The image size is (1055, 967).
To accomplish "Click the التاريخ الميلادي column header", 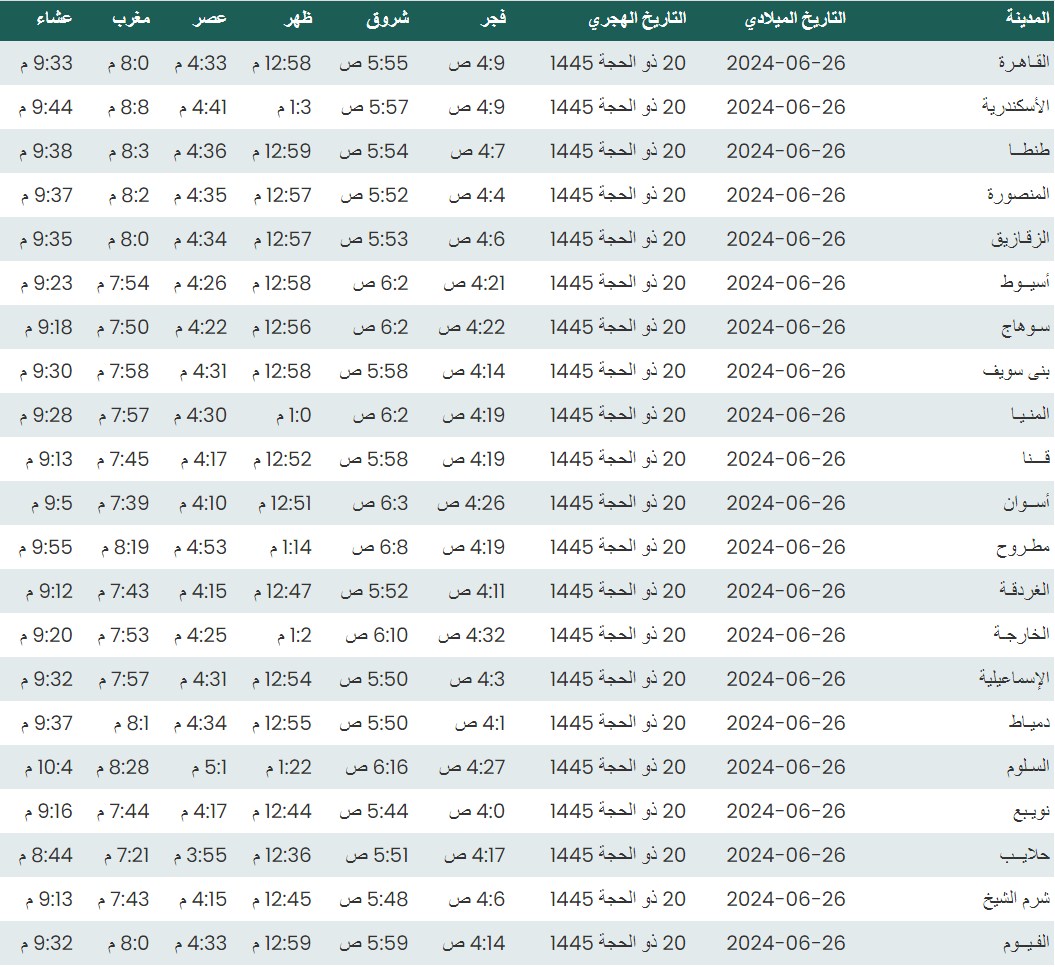I will [796, 19].
